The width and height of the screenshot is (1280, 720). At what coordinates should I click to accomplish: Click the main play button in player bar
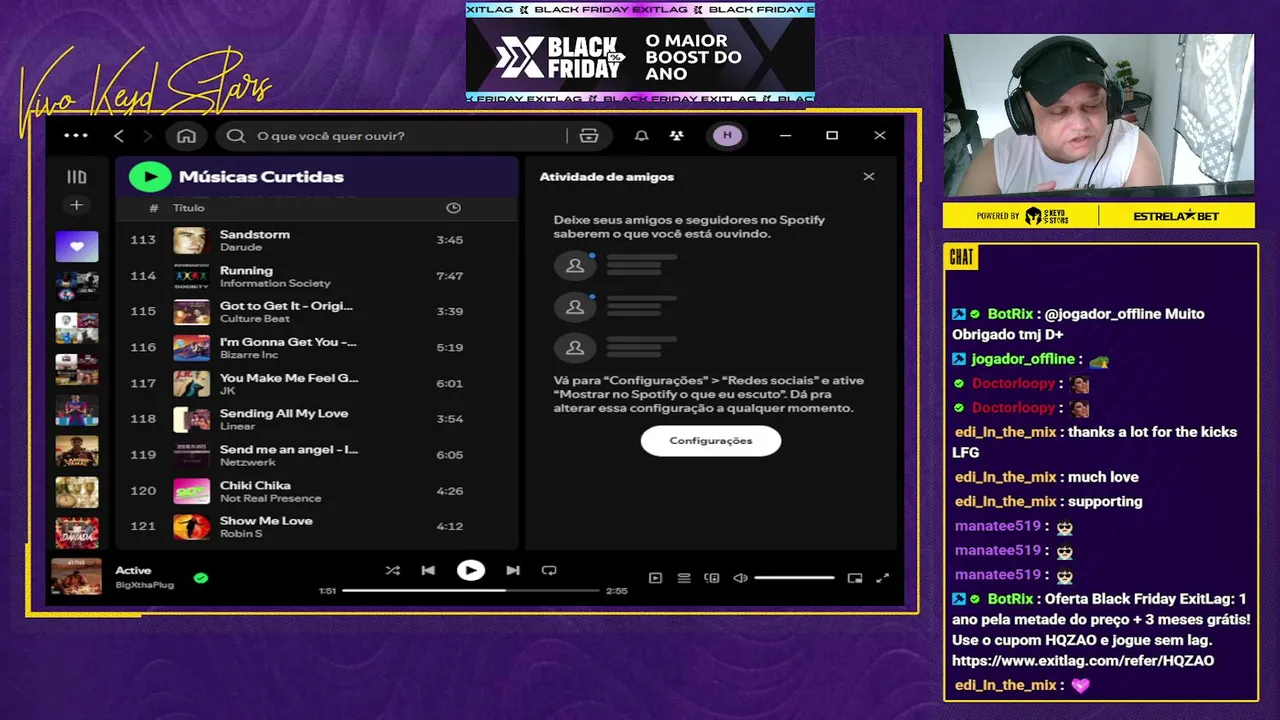(471, 571)
